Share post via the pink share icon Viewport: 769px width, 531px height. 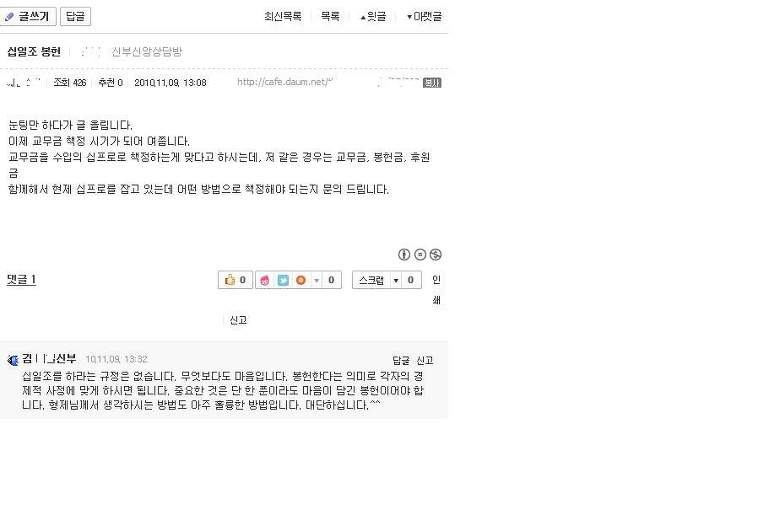pyautogui.click(x=265, y=280)
